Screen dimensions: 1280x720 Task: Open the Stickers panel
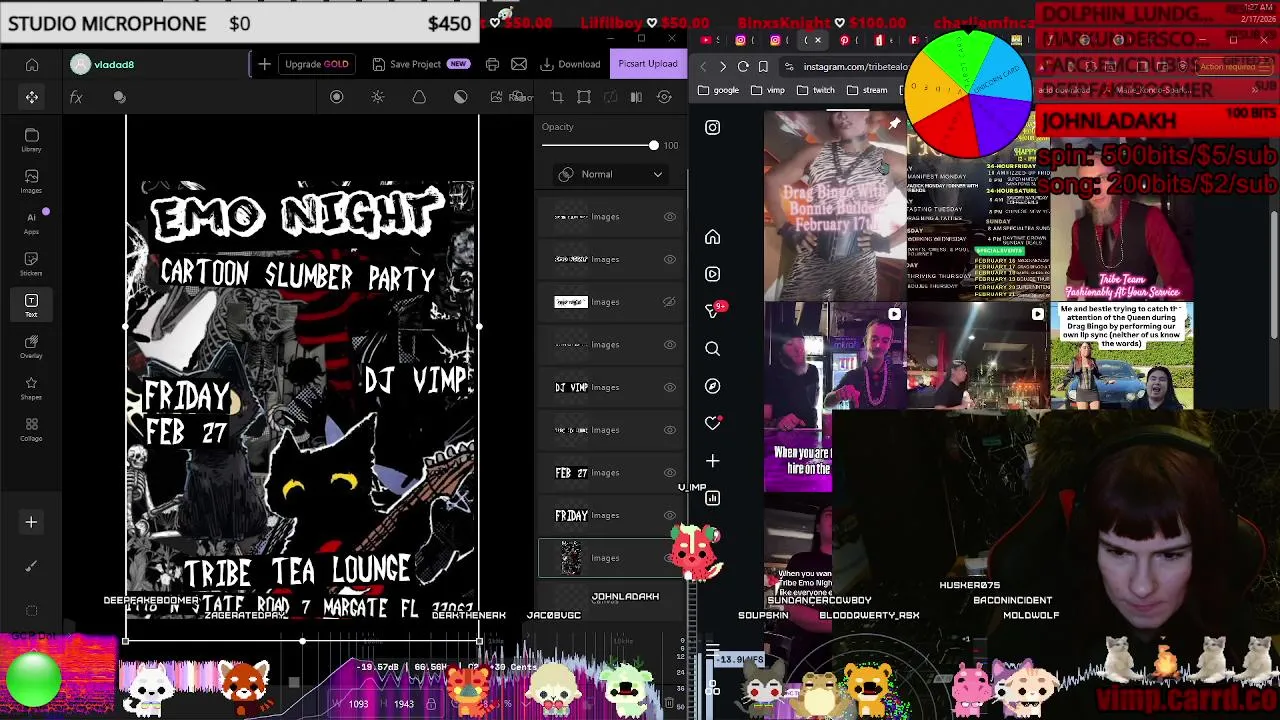[32, 264]
